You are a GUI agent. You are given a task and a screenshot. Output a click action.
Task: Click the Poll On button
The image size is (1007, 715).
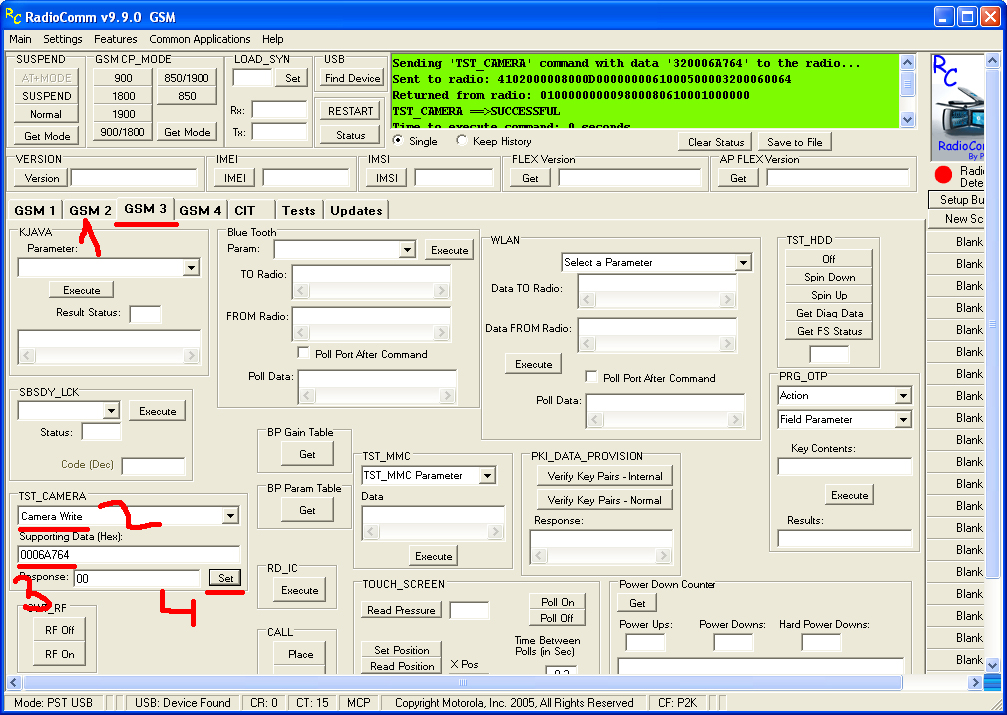557,602
